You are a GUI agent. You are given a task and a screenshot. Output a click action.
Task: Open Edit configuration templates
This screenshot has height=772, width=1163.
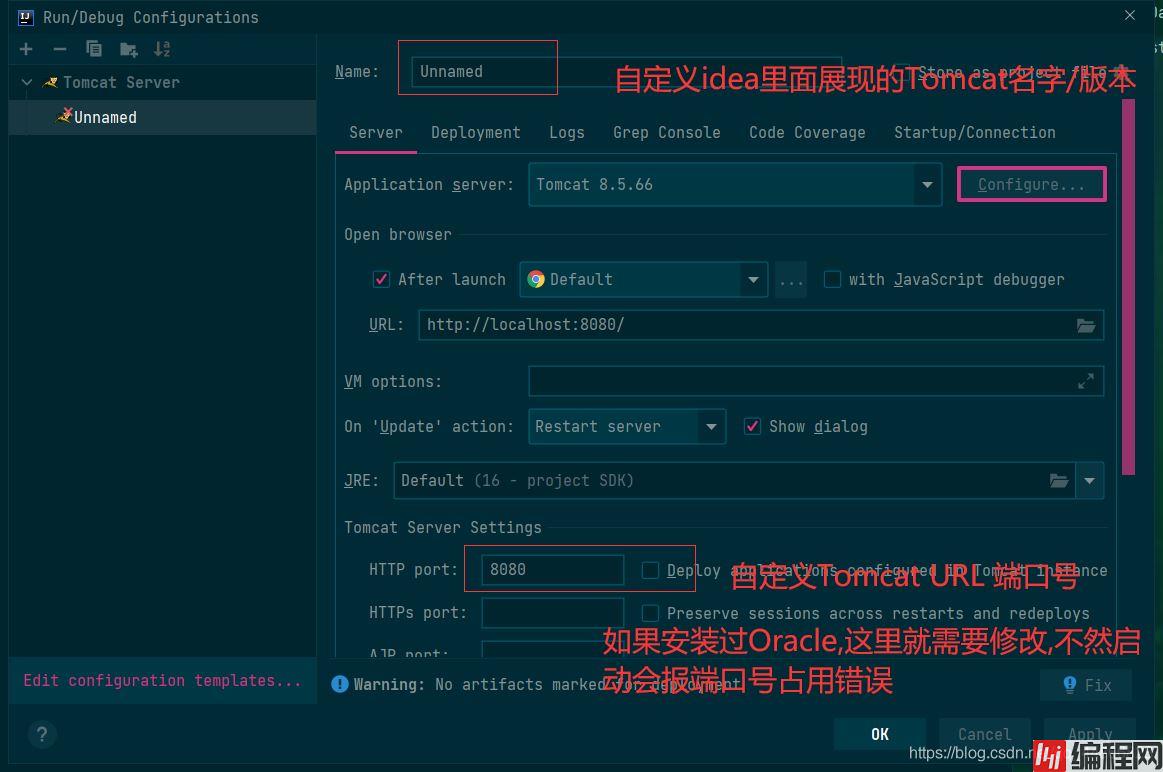163,680
